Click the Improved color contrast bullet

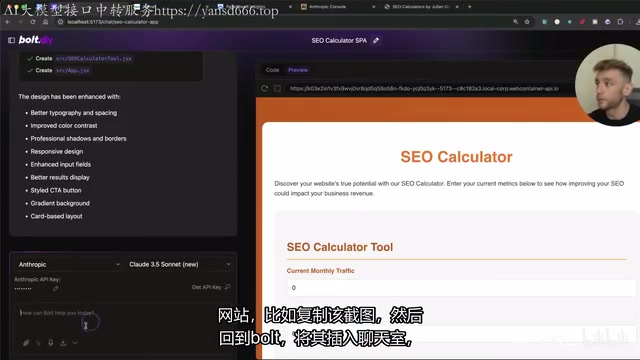click(64, 126)
